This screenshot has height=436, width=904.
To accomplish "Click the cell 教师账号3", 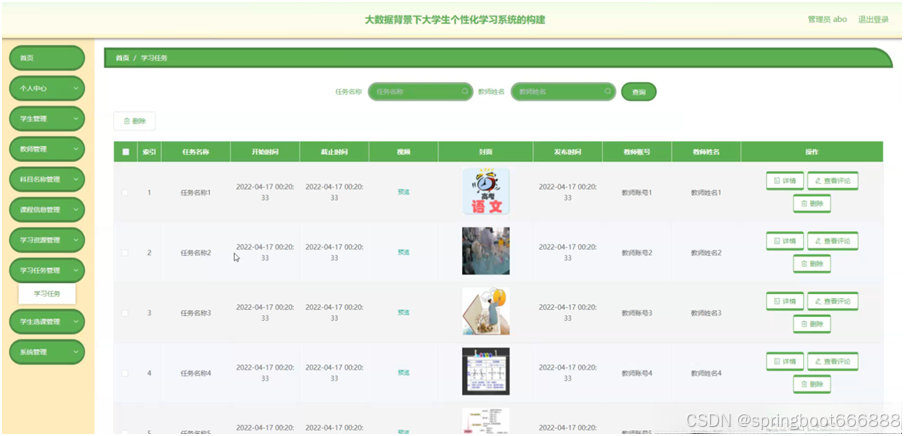I will (x=637, y=313).
